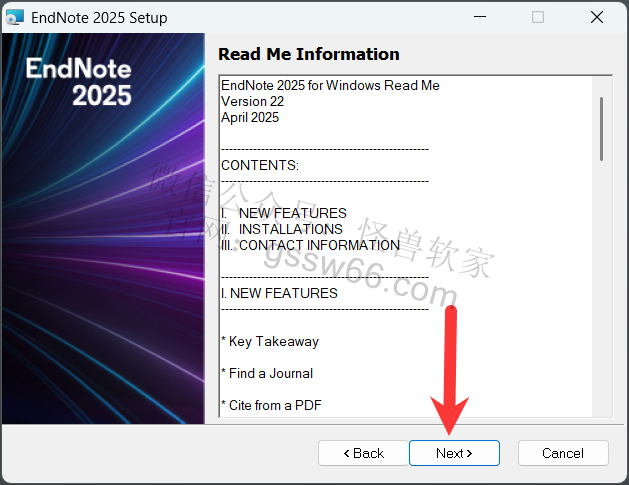629x485 pixels.
Task: Click the EndNote 2025 logo on the banner
Action: click(78, 82)
